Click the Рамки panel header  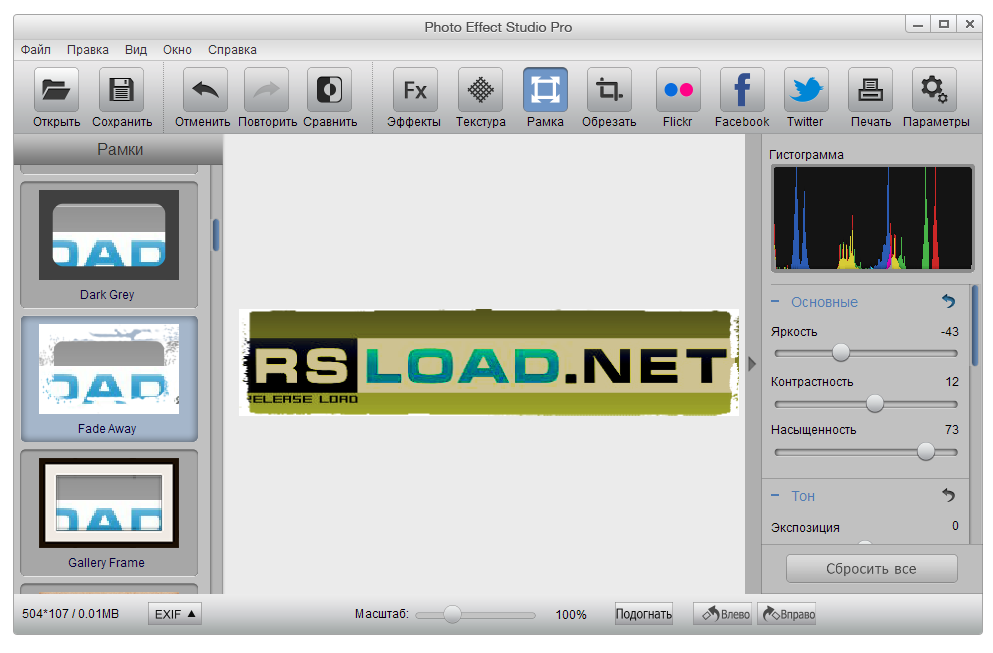tap(118, 149)
